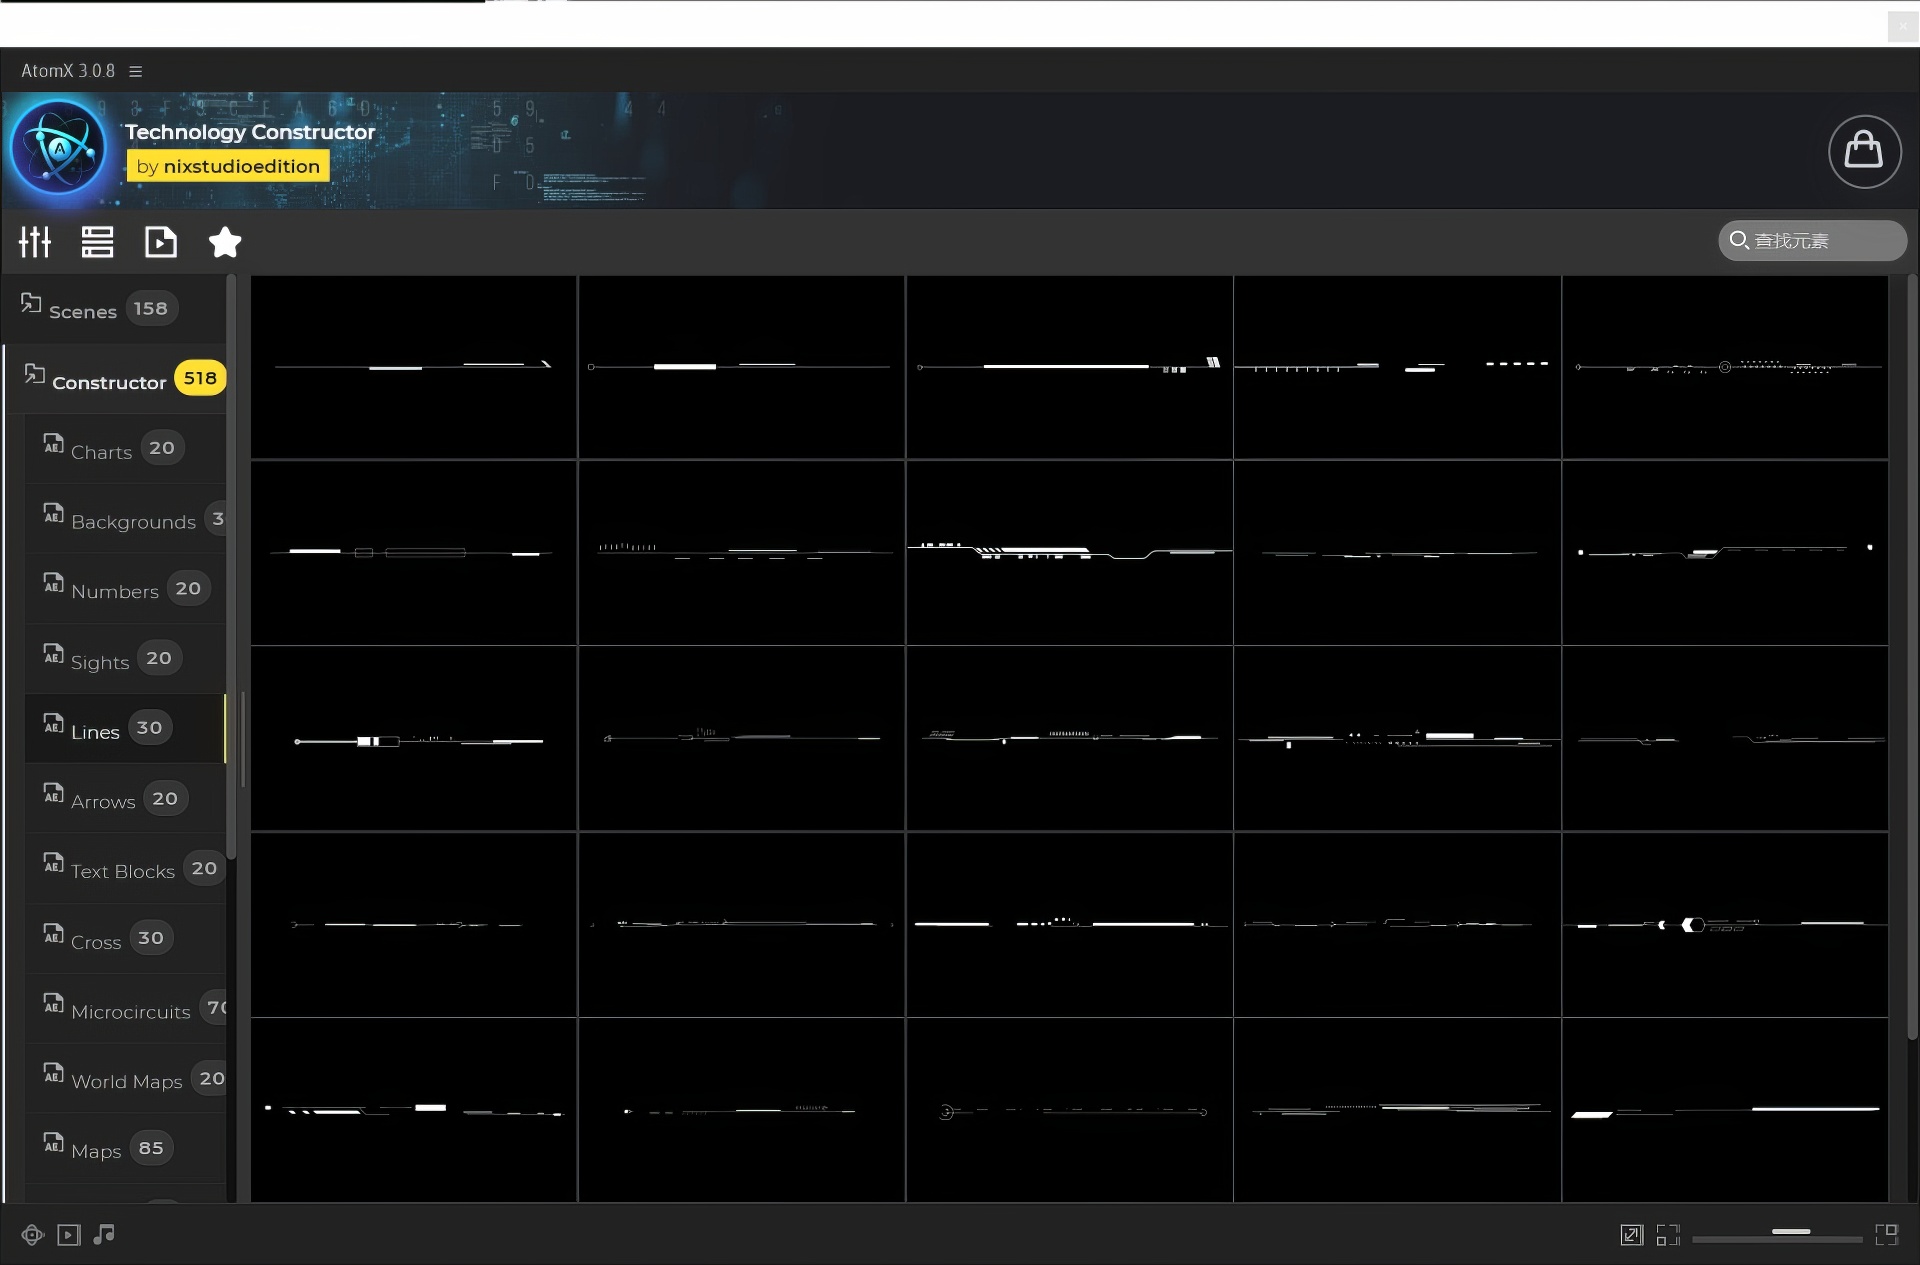Switch to the stacked list view icon
1920x1265 pixels.
pos(97,242)
